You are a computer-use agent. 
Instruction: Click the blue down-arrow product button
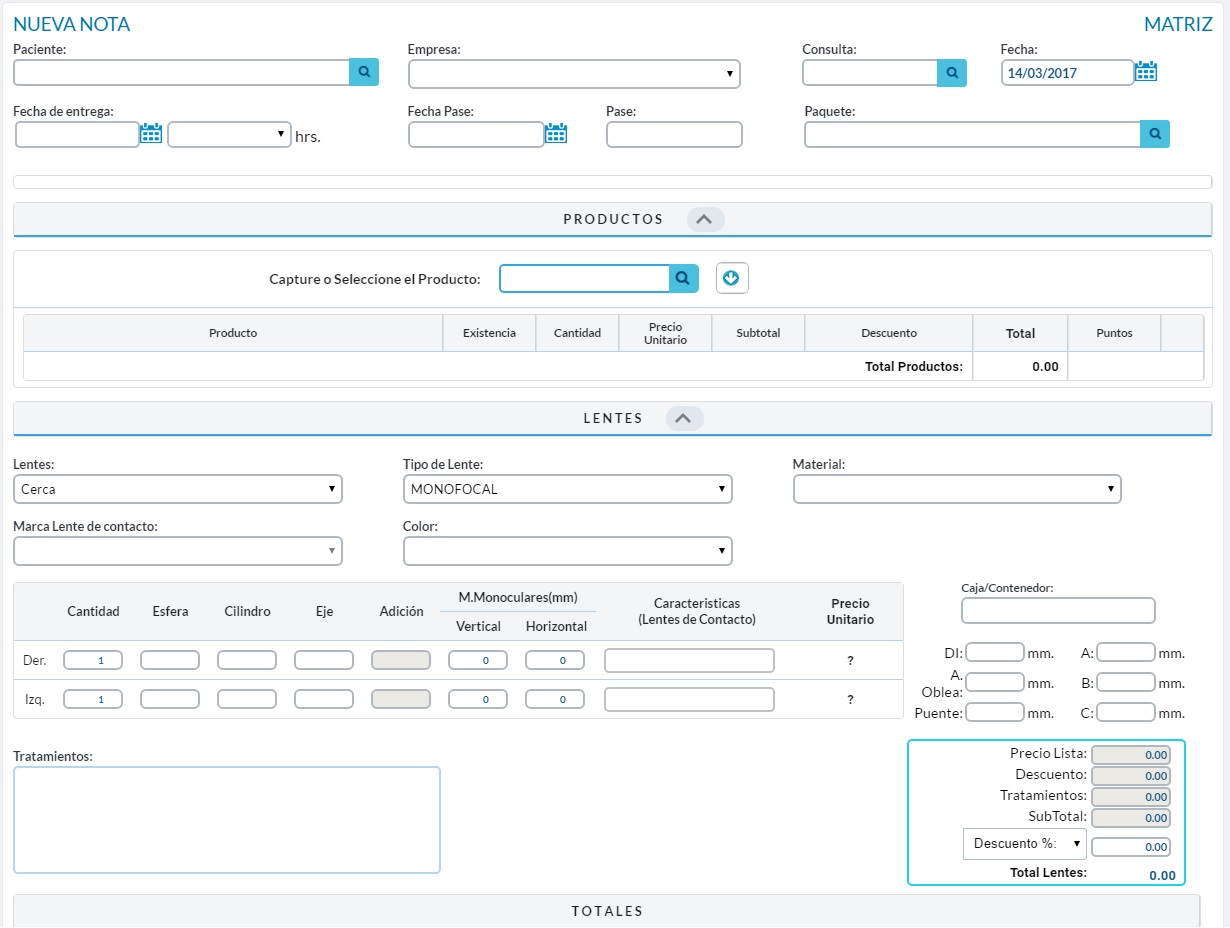pyautogui.click(x=732, y=279)
